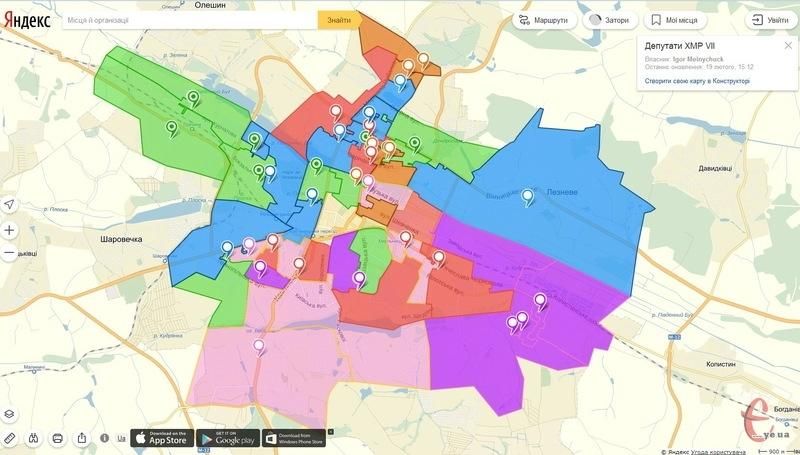Image resolution: width=800 pixels, height=455 pixels.
Task: Click the geolocation arrow icon
Action: 9,204
